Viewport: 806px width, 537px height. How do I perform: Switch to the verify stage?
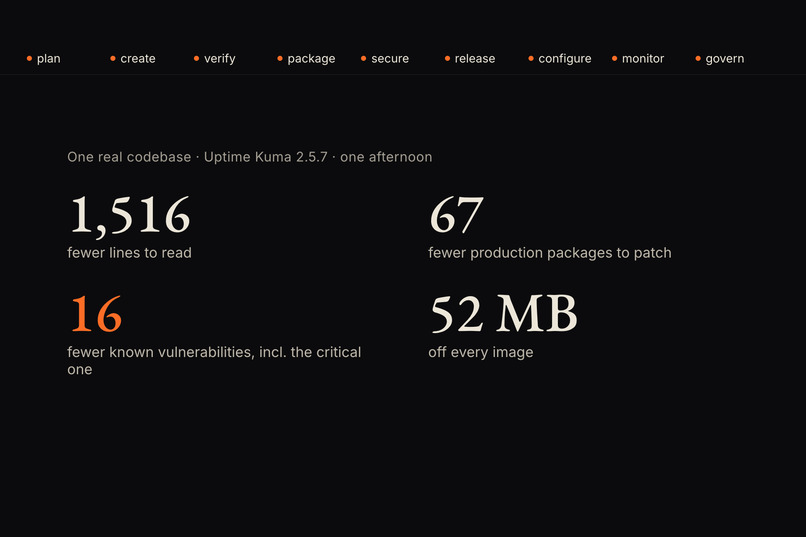click(214, 59)
